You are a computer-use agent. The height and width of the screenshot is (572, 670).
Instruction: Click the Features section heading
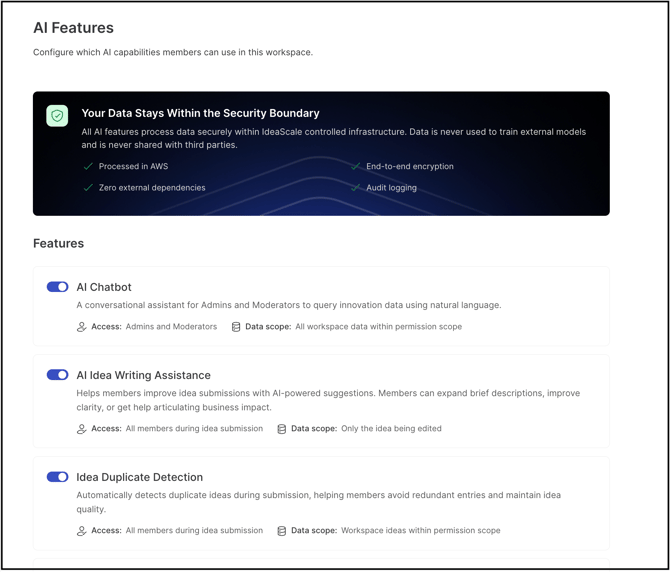point(59,243)
